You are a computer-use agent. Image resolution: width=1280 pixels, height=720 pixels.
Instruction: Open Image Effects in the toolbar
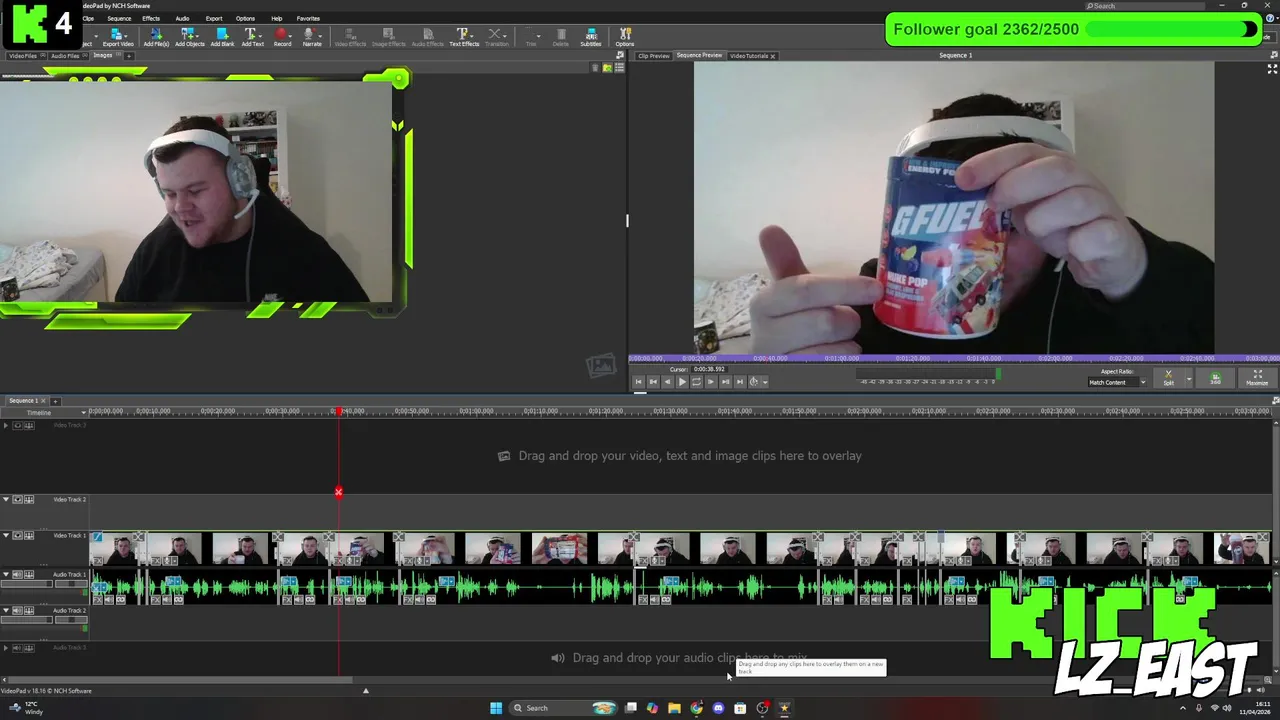389,38
